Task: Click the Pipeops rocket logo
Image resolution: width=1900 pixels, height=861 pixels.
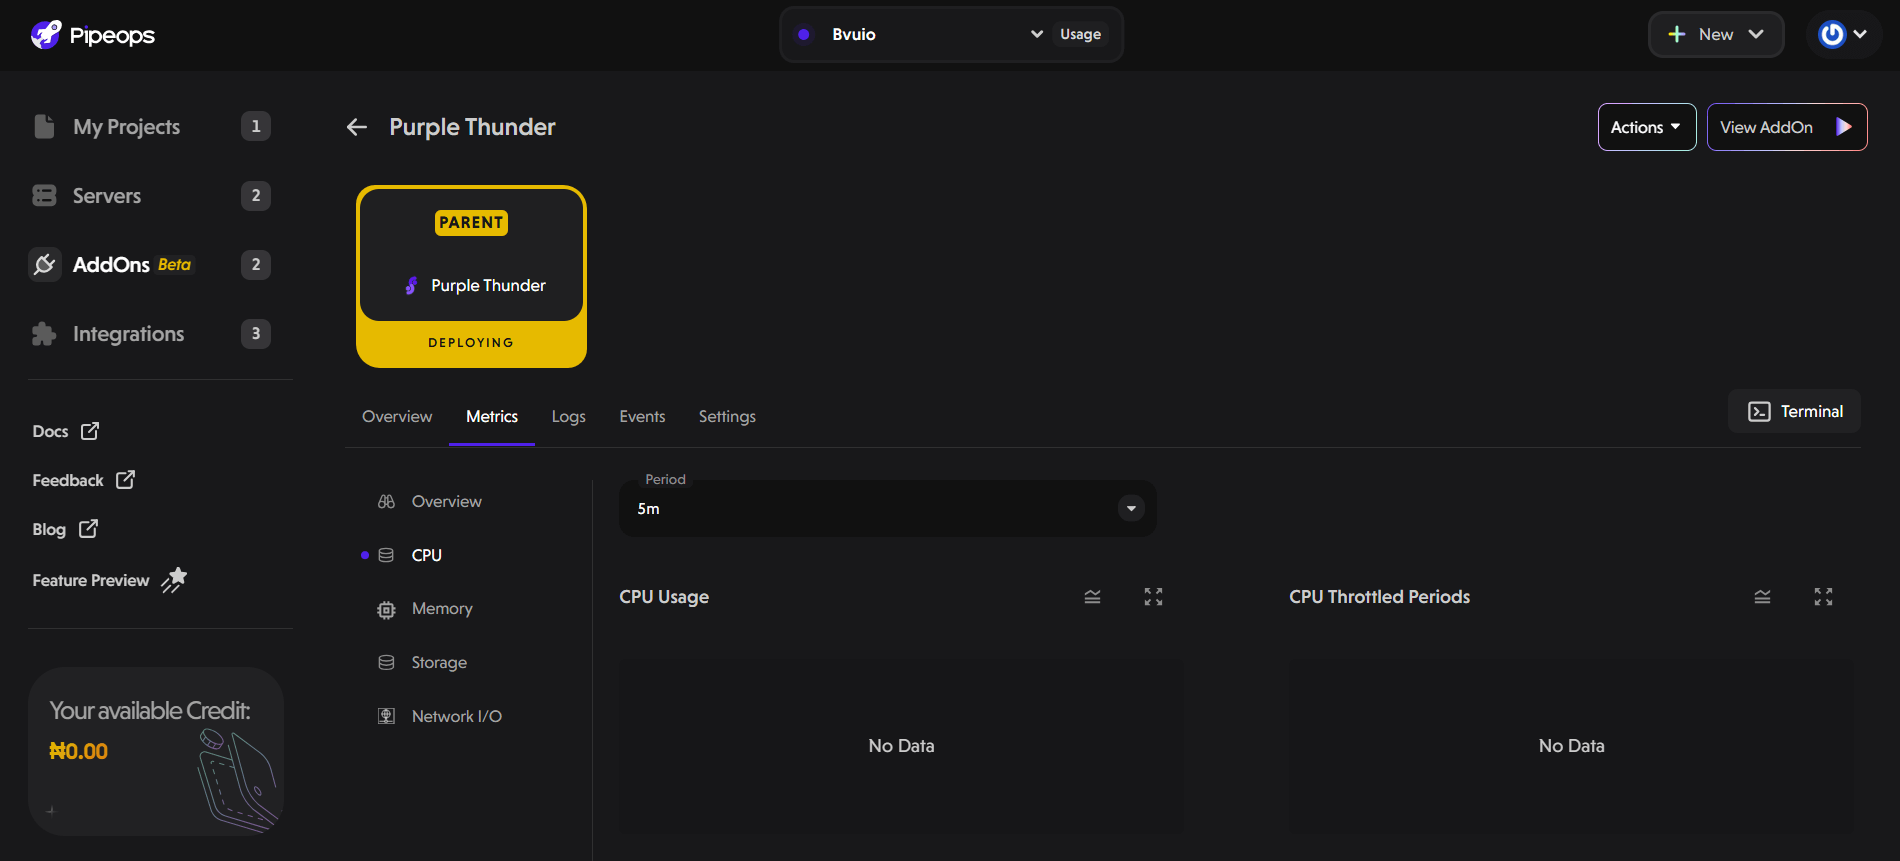Action: [46, 35]
